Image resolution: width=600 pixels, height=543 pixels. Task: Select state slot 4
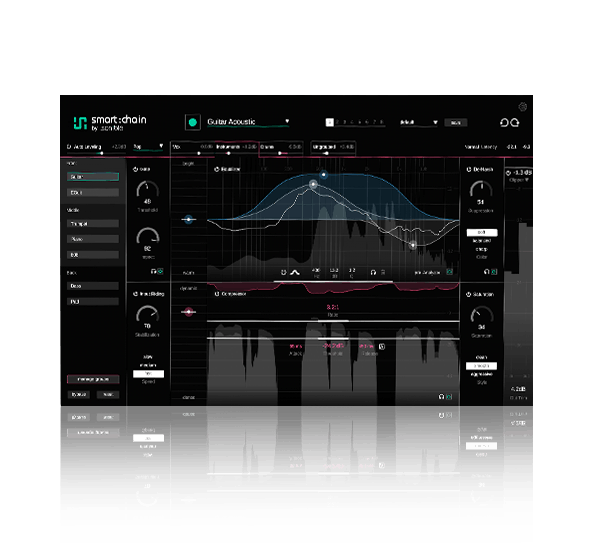[x=352, y=122]
